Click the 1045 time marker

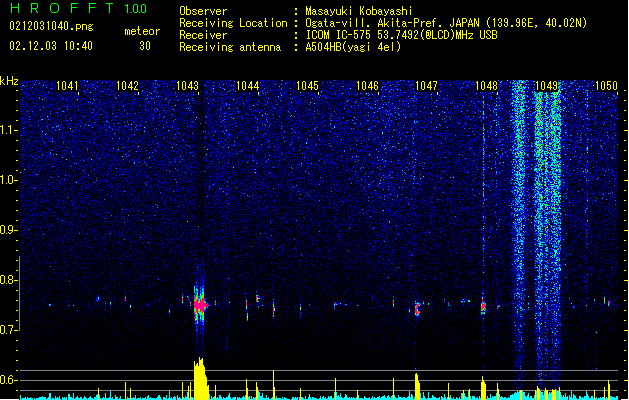tap(307, 86)
